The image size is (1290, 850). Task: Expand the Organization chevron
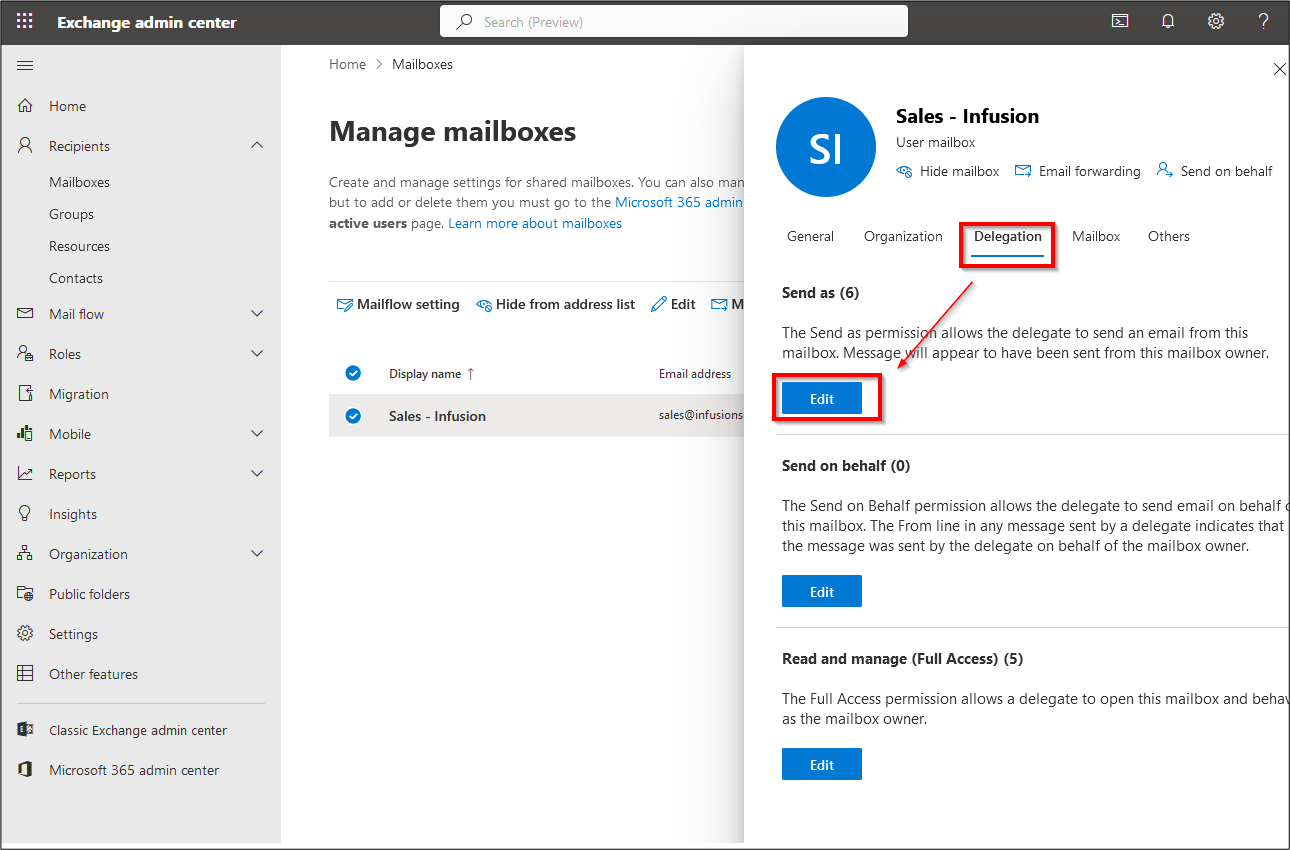[257, 554]
